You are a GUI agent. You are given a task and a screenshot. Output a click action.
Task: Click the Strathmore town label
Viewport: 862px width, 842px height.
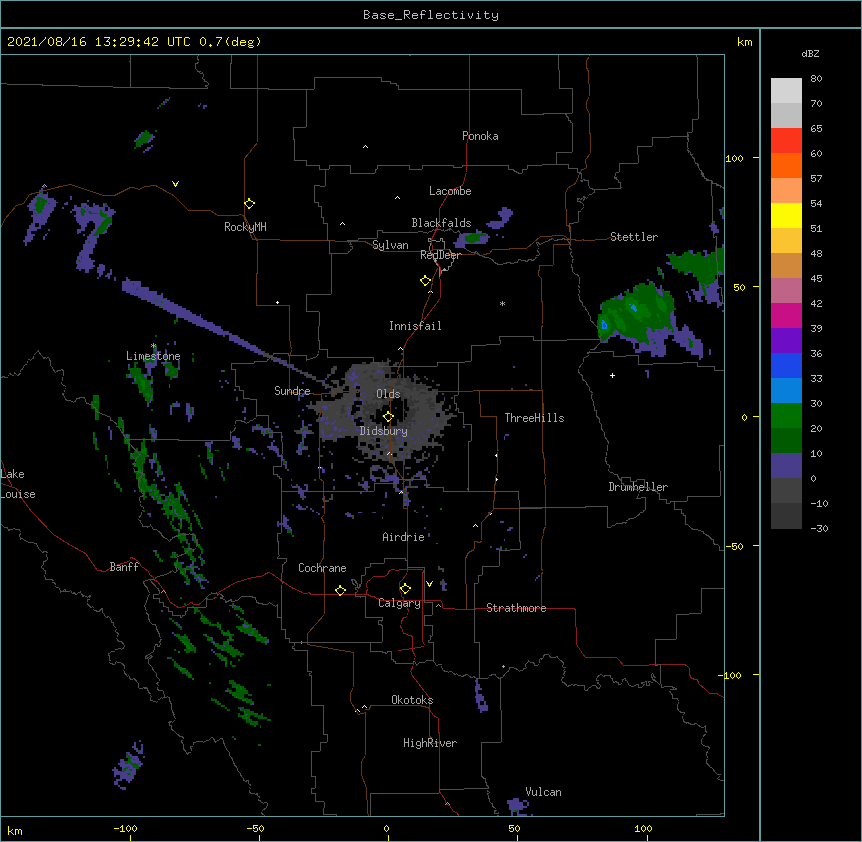point(516,608)
